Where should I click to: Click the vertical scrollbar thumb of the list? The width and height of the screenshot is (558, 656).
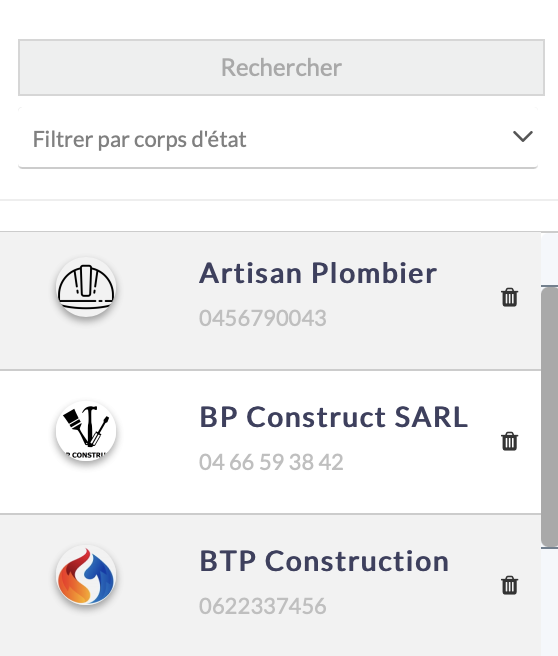coord(549,417)
